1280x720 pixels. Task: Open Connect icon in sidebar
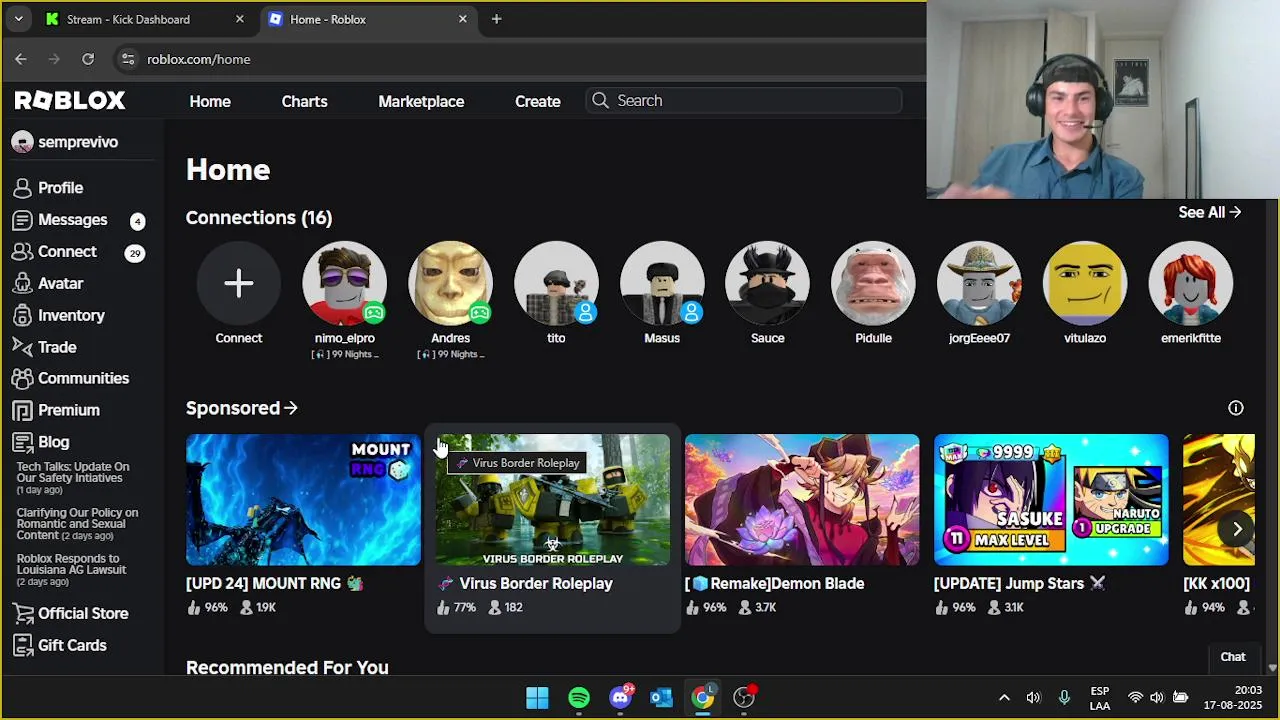(22, 252)
